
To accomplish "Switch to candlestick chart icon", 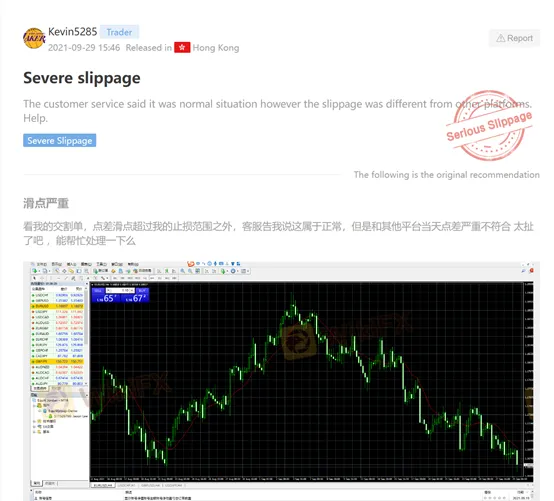I will (x=166, y=271).
